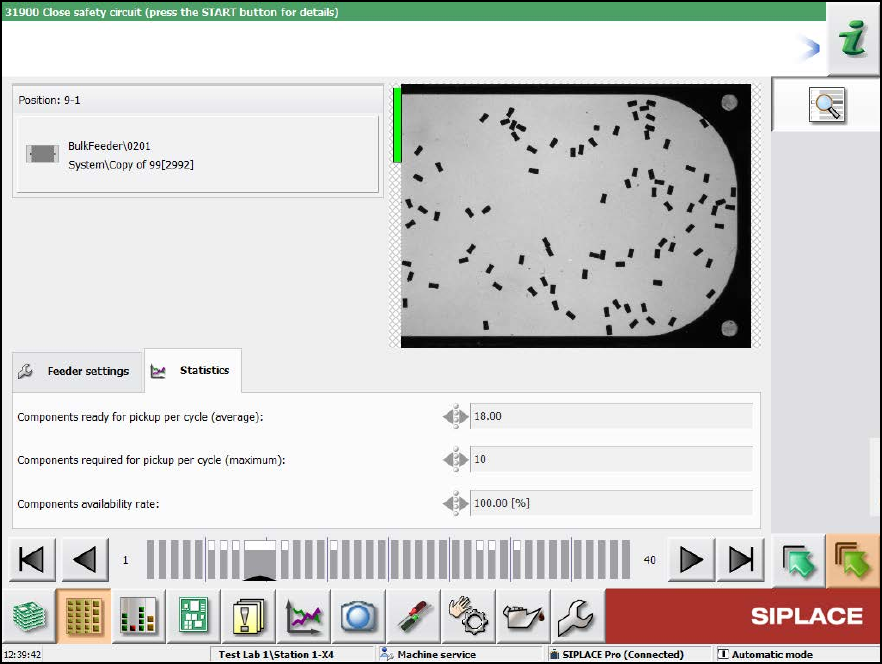
Task: Open the warning messages pages icon
Action: [x=248, y=616]
